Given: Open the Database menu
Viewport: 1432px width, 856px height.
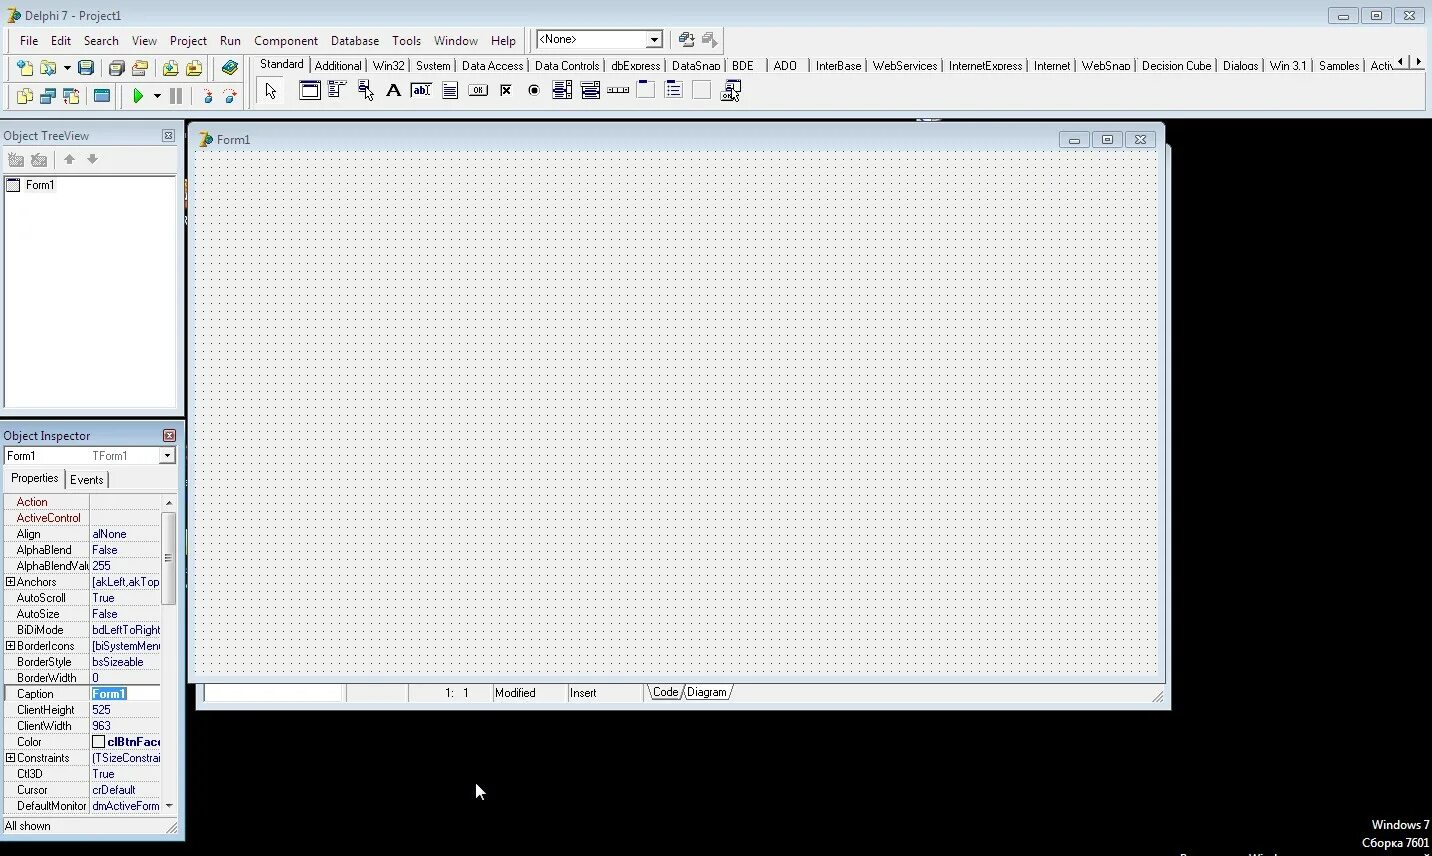Looking at the screenshot, I should coord(355,41).
